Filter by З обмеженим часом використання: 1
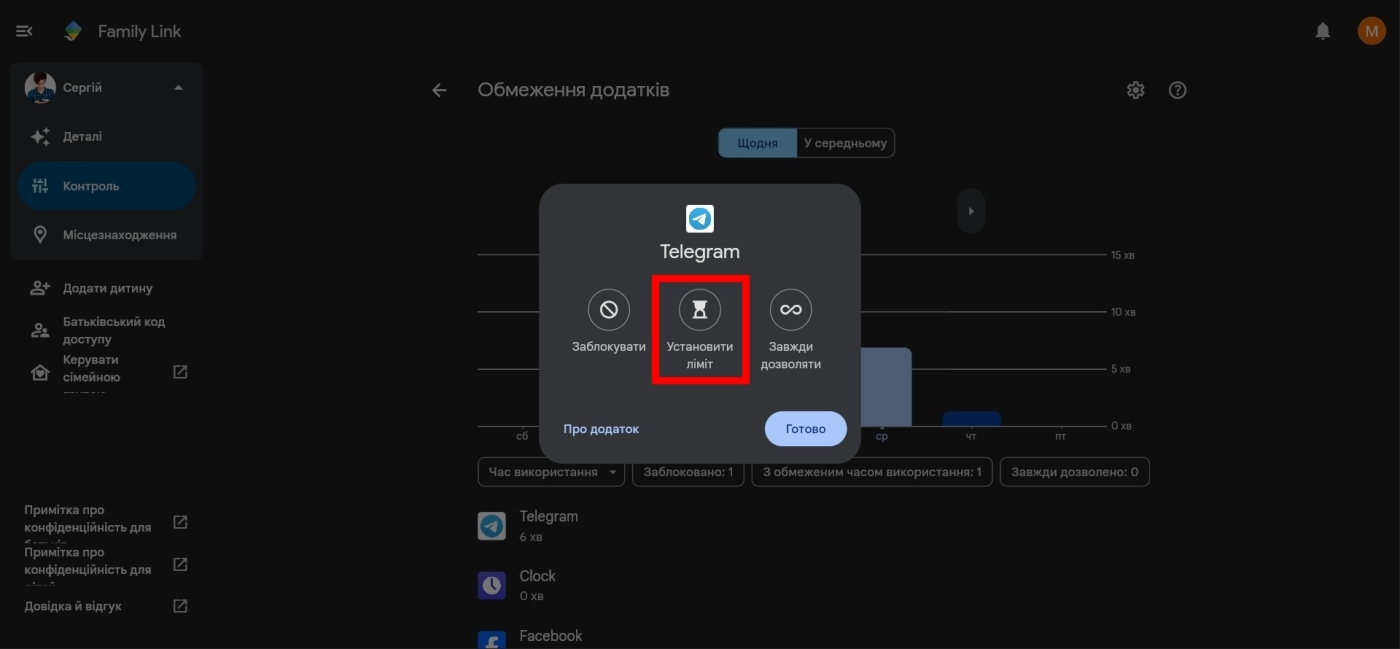The height and width of the screenshot is (649, 1400). click(x=872, y=472)
